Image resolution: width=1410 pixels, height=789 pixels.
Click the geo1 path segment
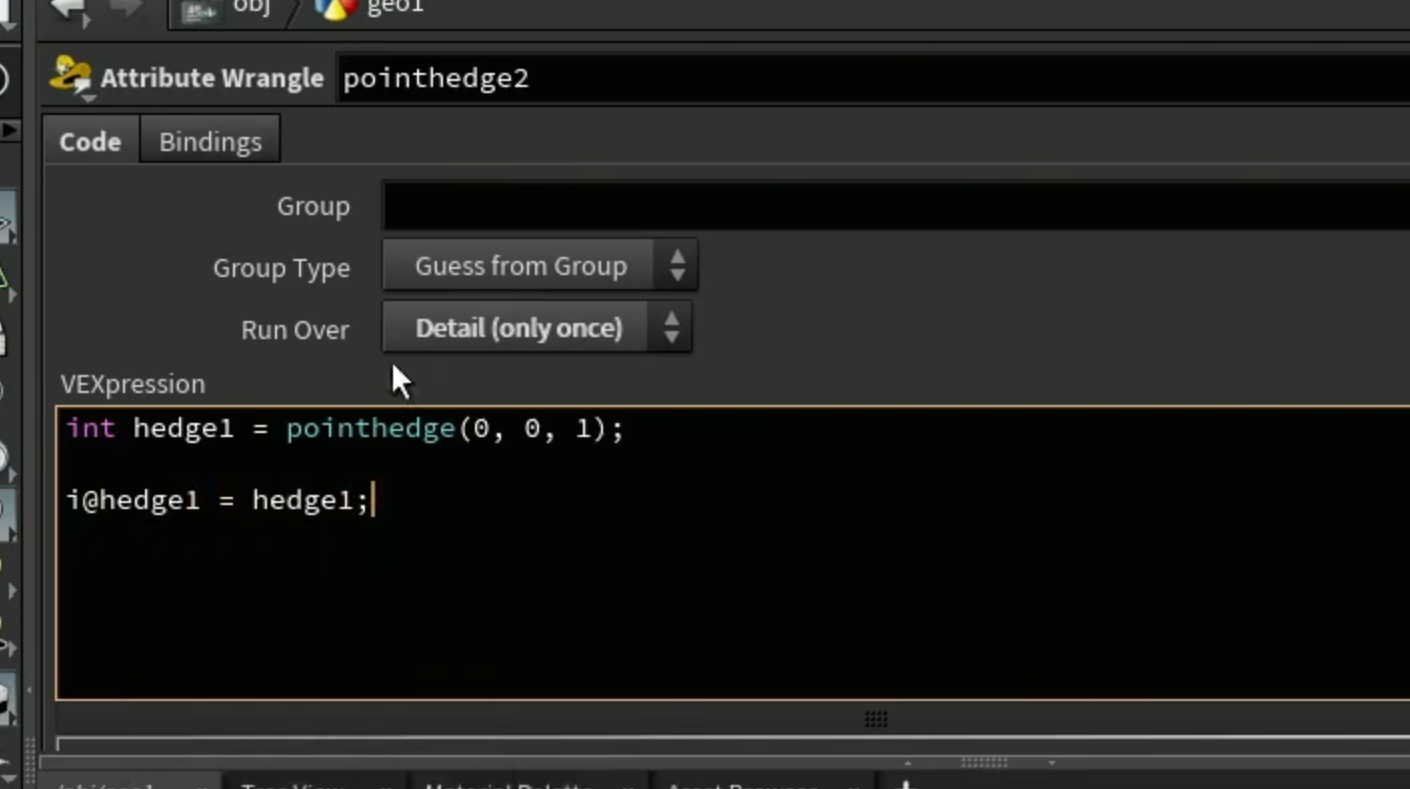(395, 8)
